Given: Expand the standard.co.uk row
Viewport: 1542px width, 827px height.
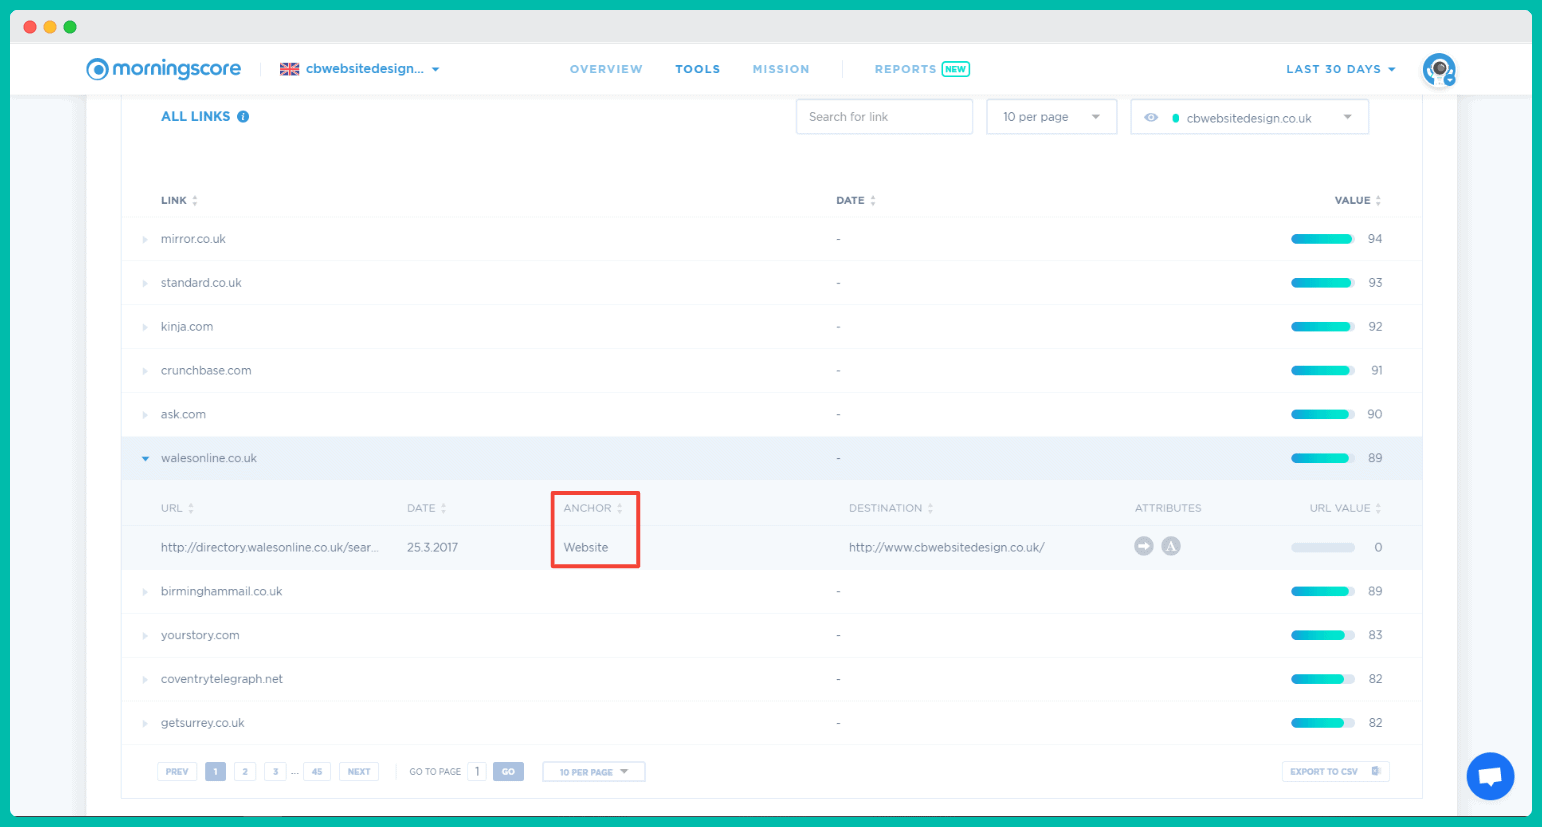Looking at the screenshot, I should (145, 284).
